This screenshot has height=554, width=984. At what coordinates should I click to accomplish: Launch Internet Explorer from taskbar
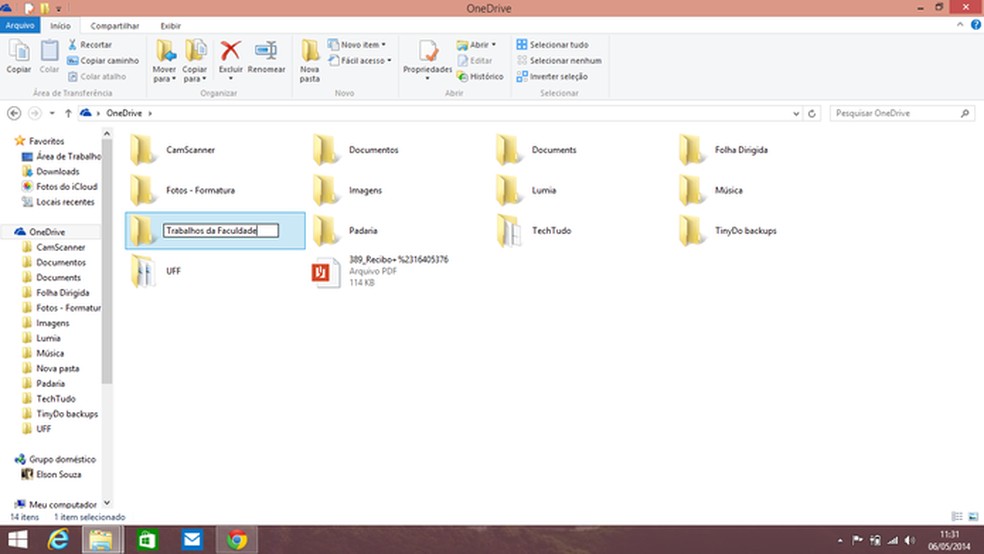click(x=58, y=540)
